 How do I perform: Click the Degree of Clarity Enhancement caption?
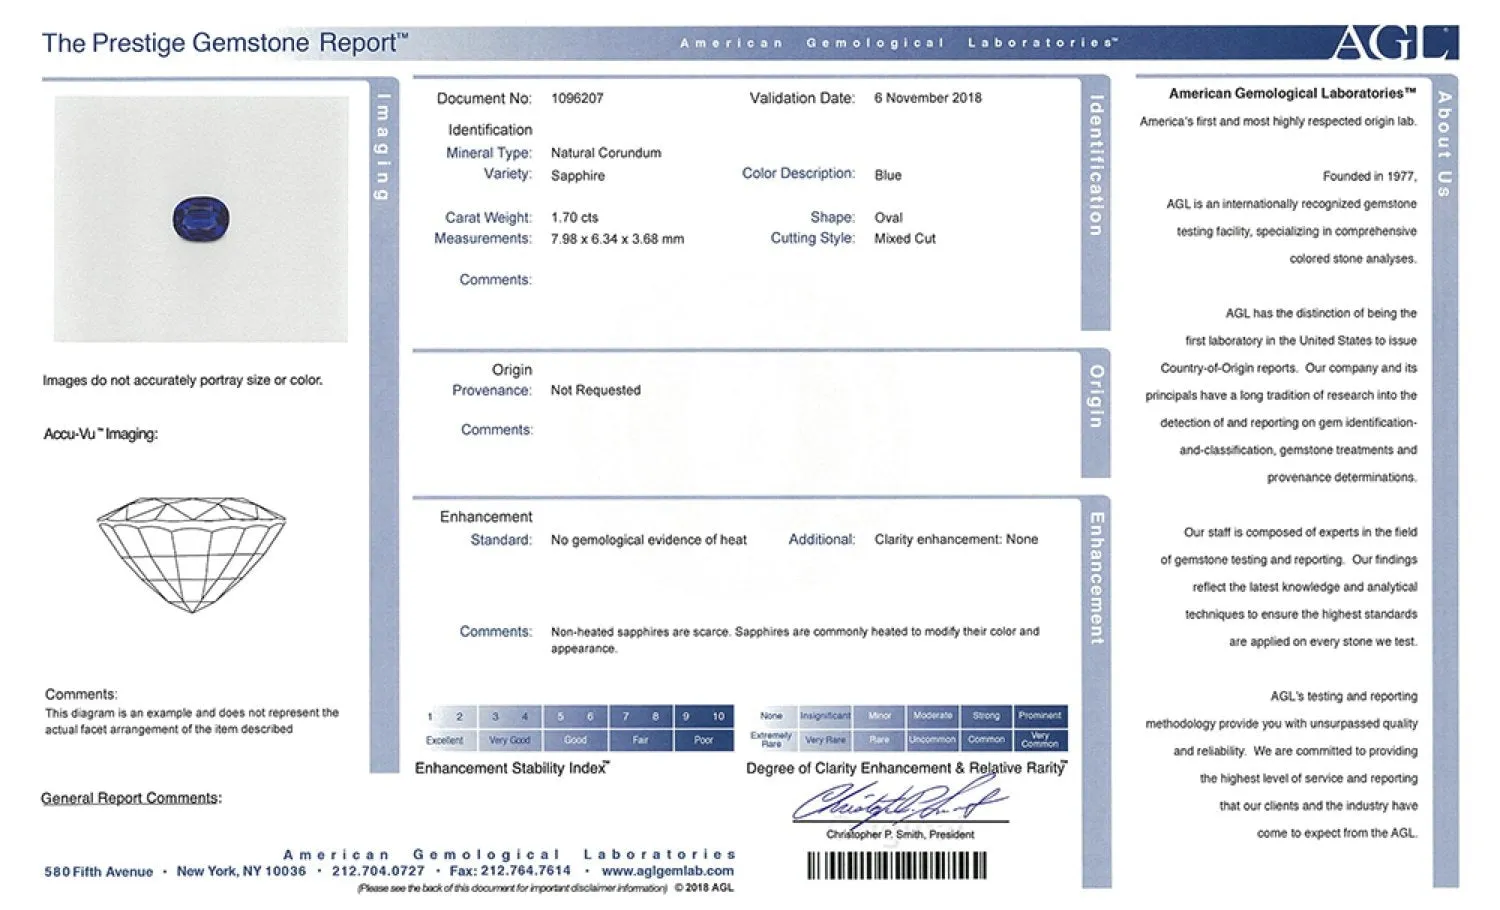906,768
